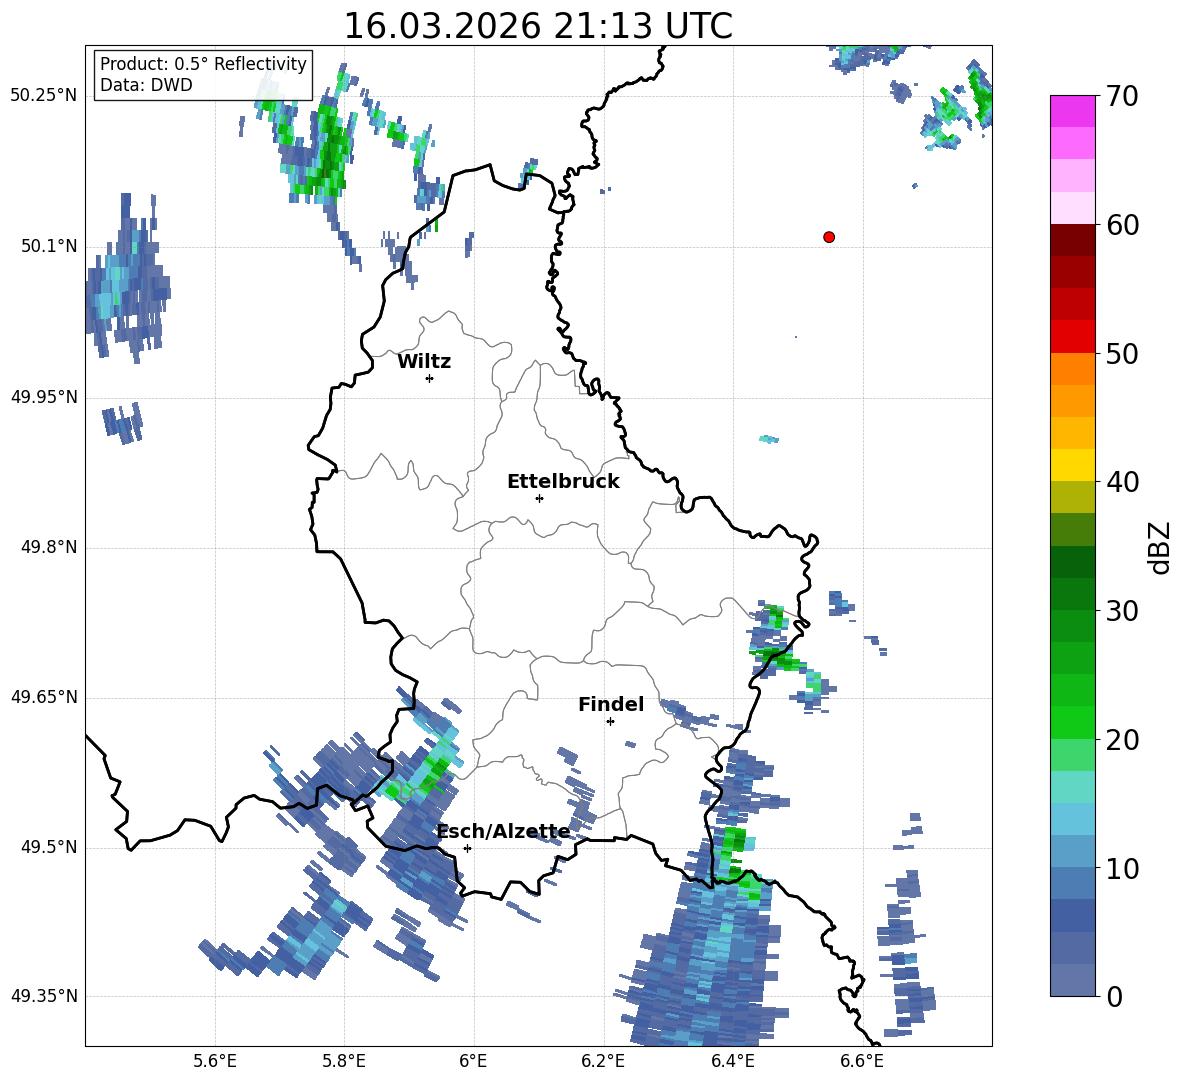Select the Ettelbruck station label

563,482
